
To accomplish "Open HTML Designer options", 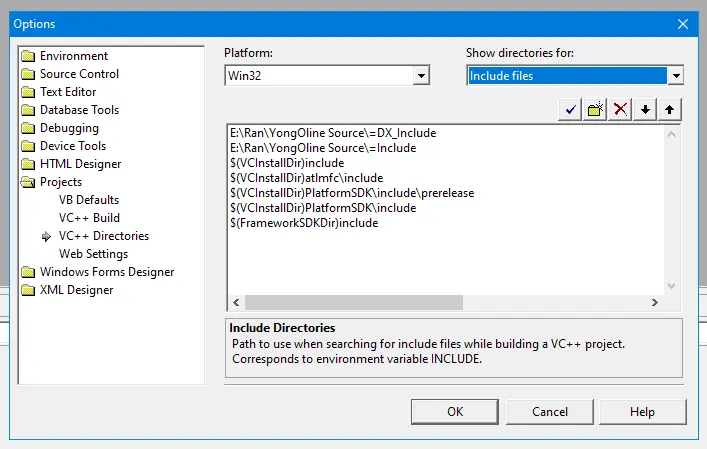I will pos(81,164).
